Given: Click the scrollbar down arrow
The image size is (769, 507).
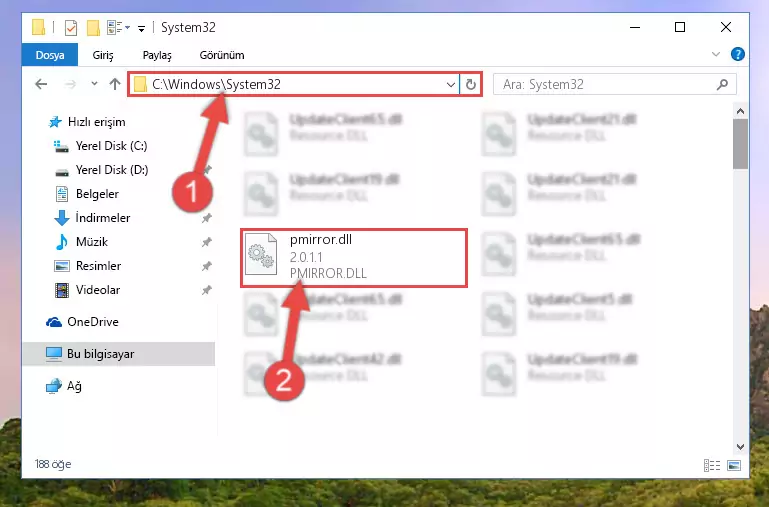Looking at the screenshot, I should pyautogui.click(x=740, y=447).
